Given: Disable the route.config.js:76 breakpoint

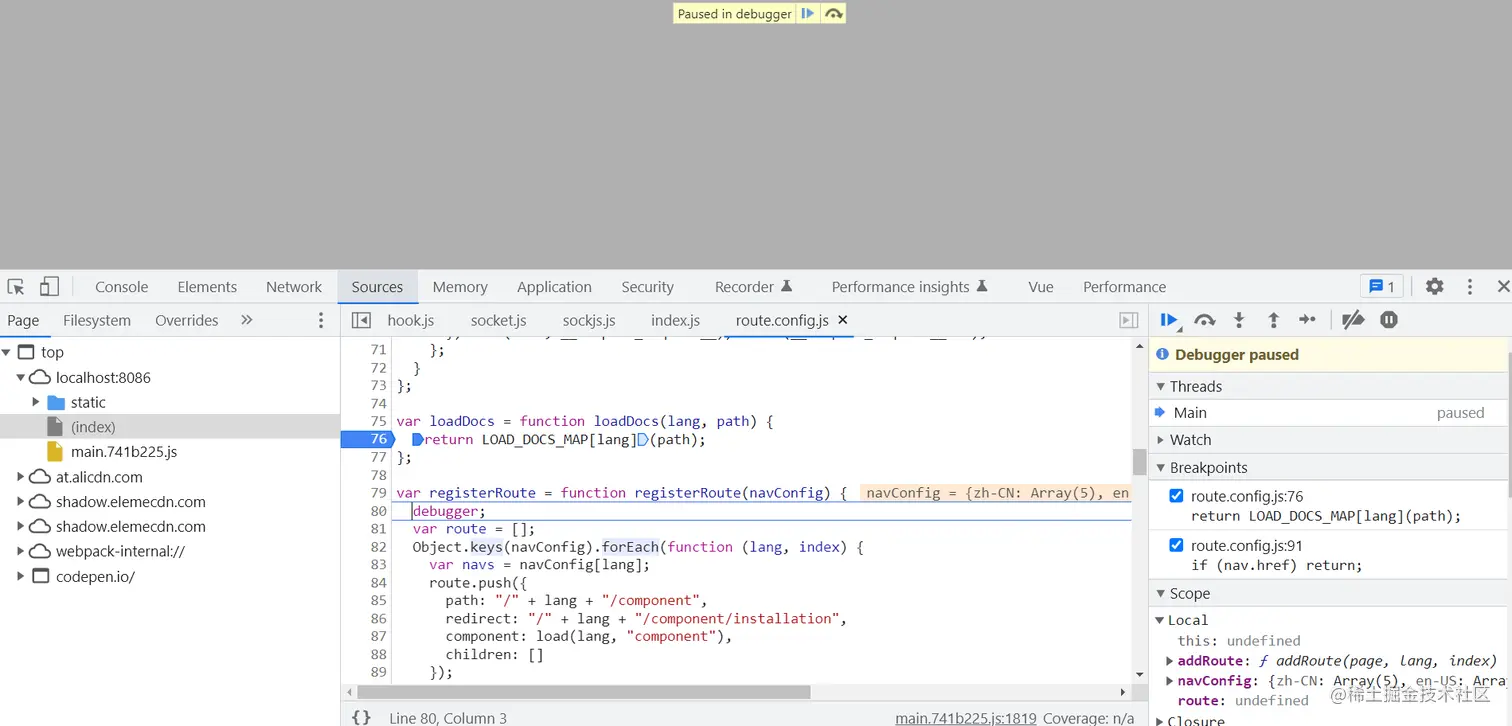Looking at the screenshot, I should click(1176, 496).
